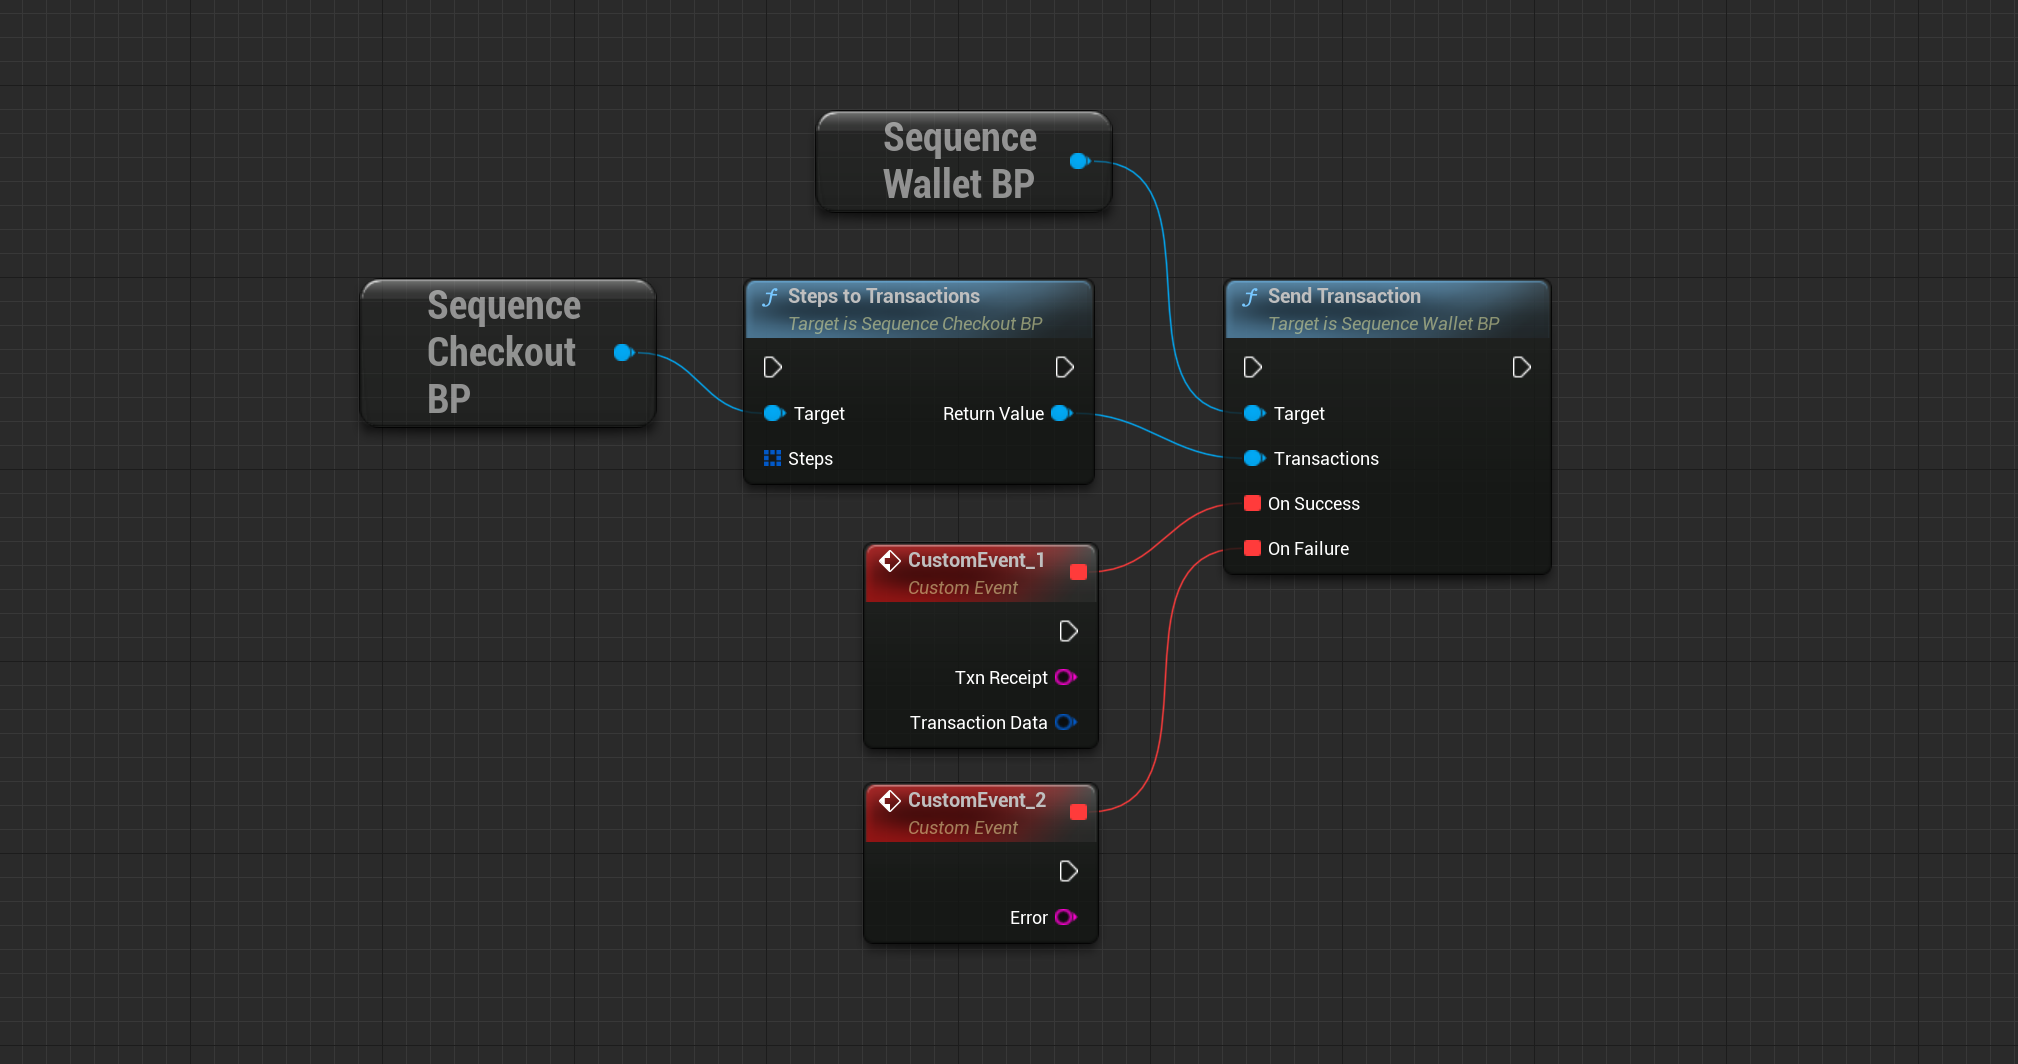Click Sequence Wallet BP variable output pin

pyautogui.click(x=1079, y=161)
